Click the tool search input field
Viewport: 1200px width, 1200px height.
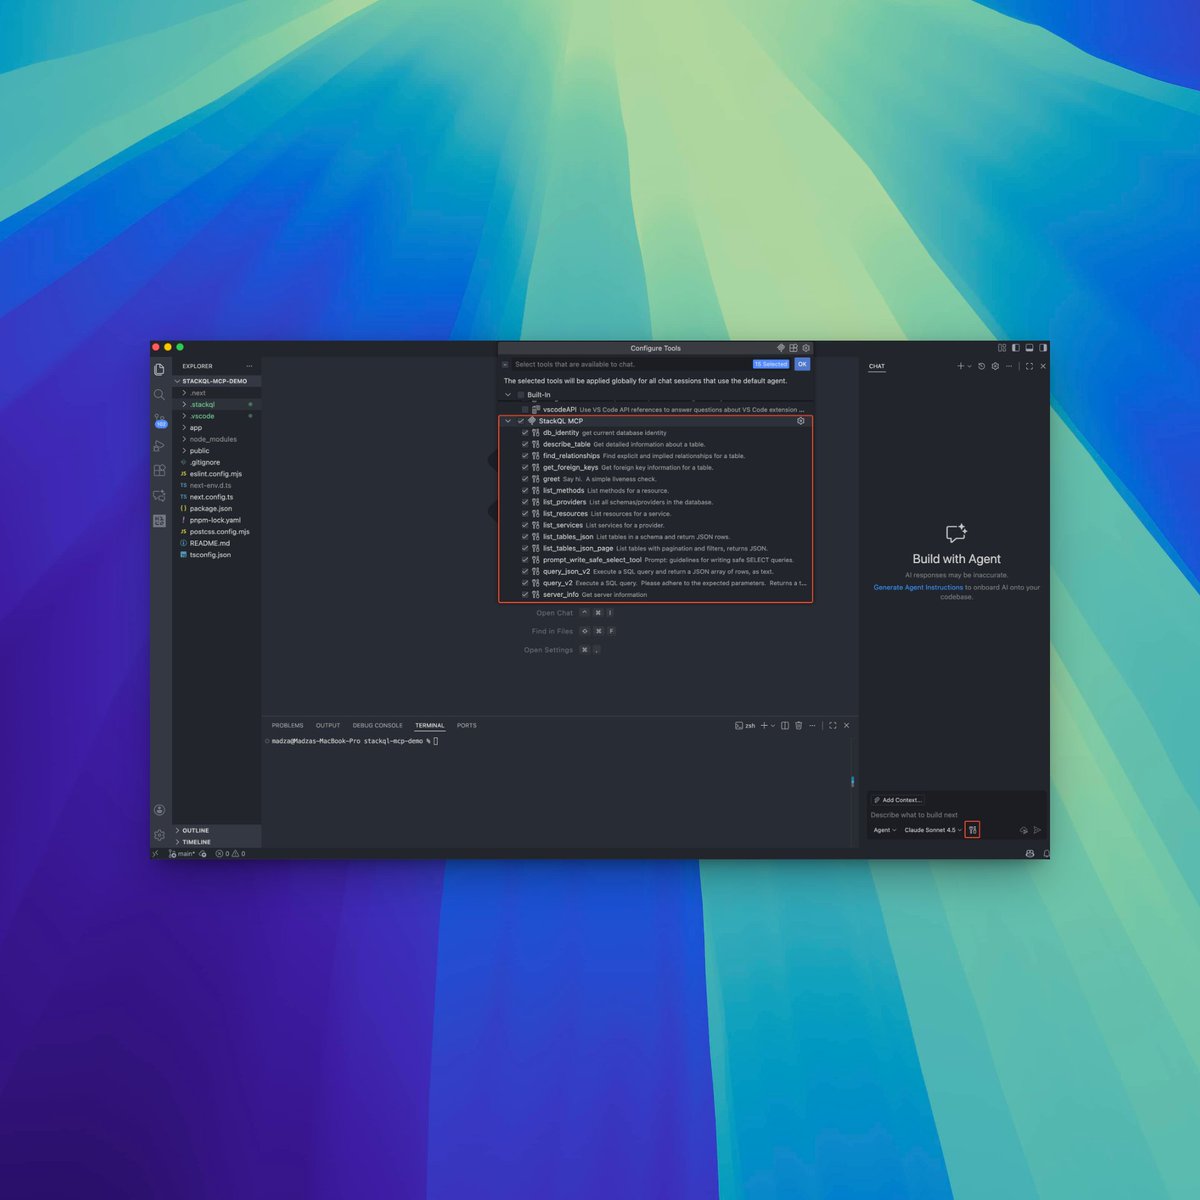tap(630, 364)
